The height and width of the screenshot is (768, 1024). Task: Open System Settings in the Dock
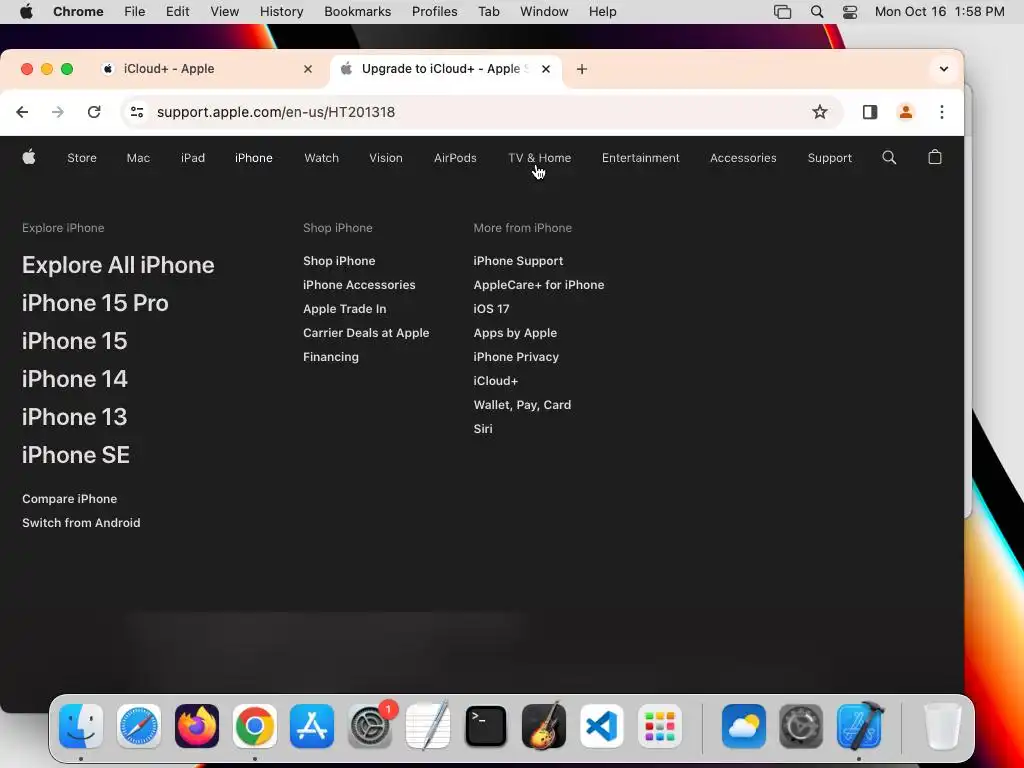[370, 726]
